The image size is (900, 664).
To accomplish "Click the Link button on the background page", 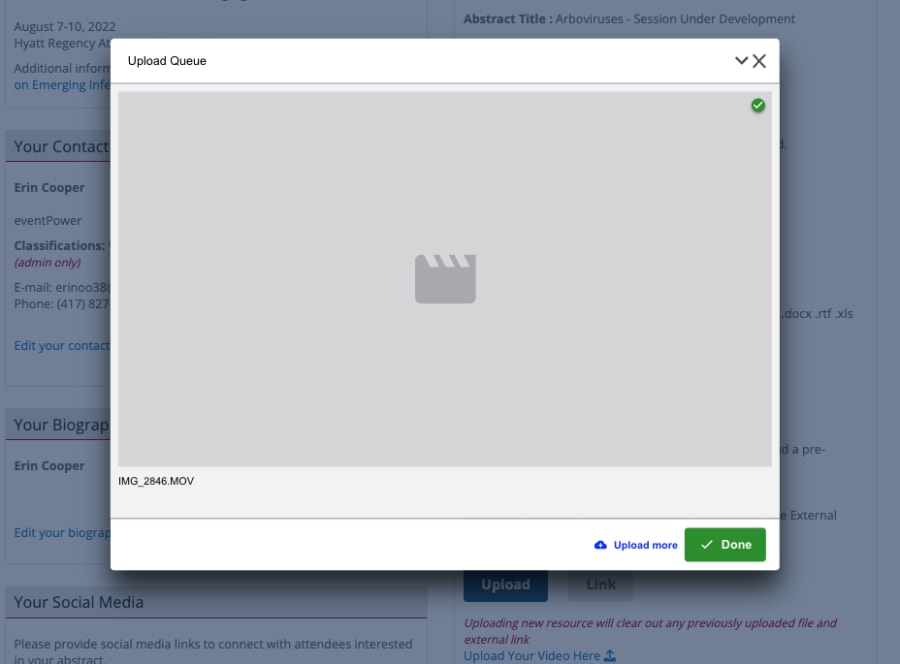I will click(600, 585).
